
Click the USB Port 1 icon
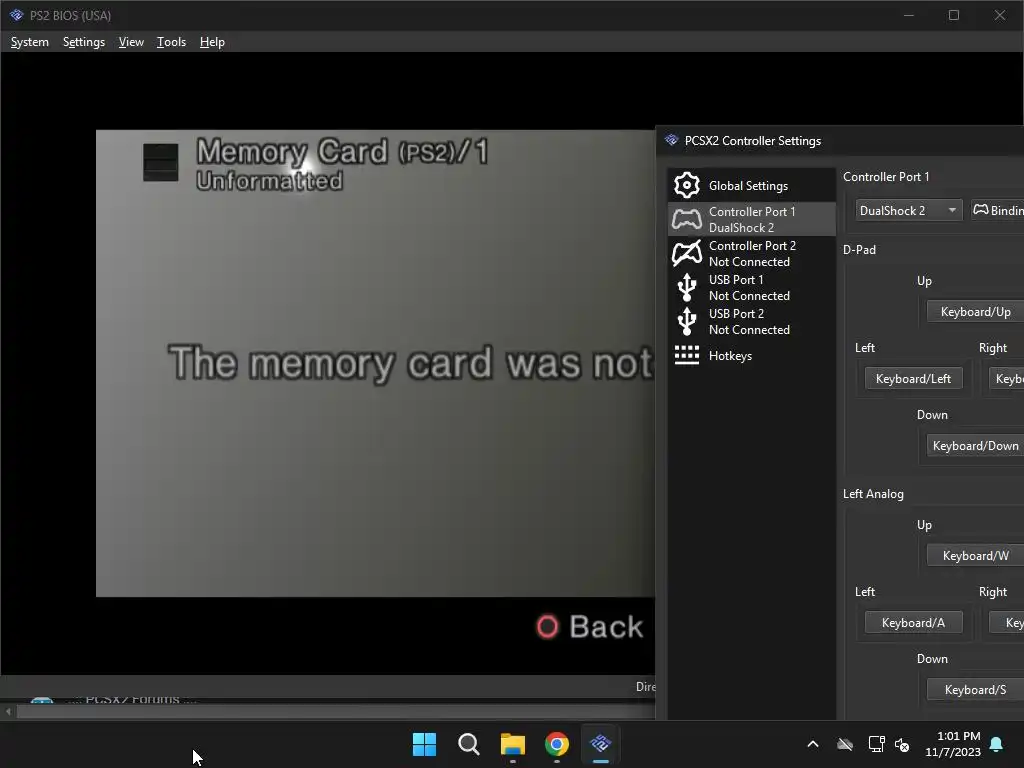click(686, 287)
